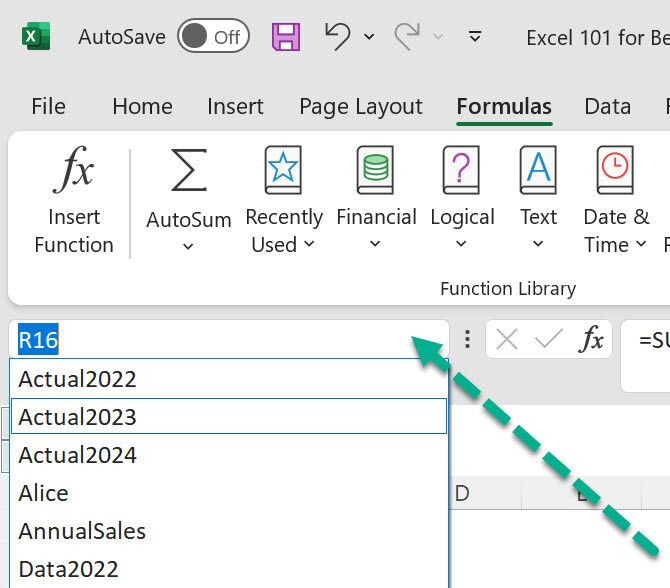Click the AutoSum sigma icon

pos(188,171)
